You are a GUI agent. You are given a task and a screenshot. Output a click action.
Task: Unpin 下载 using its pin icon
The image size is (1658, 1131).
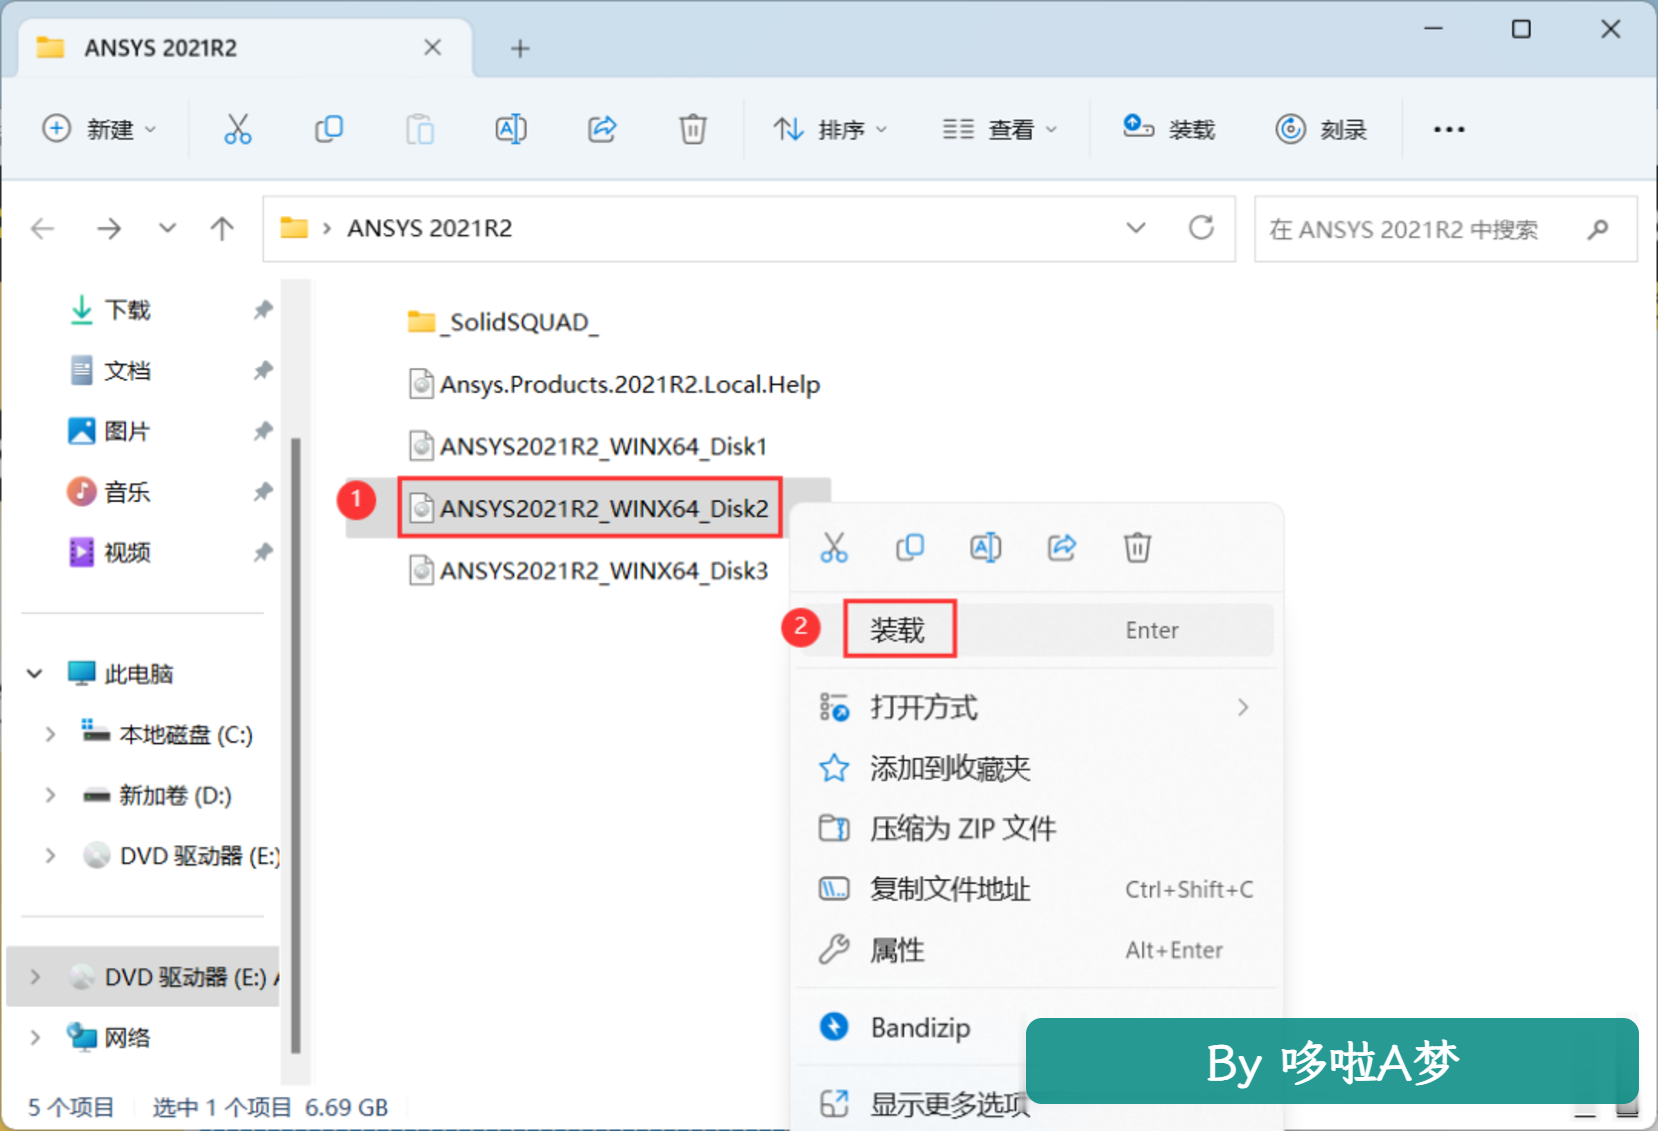tap(263, 310)
